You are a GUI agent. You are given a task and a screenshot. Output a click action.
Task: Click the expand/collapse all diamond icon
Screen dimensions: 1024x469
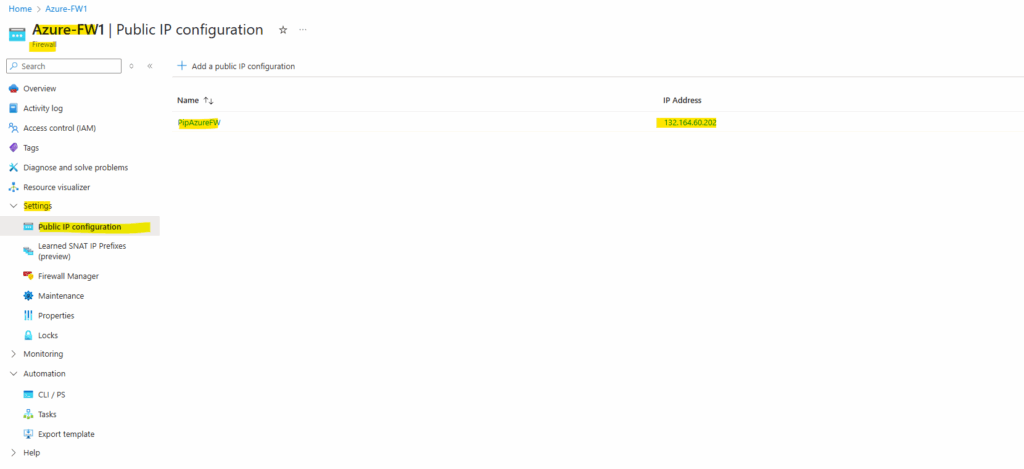click(131, 66)
